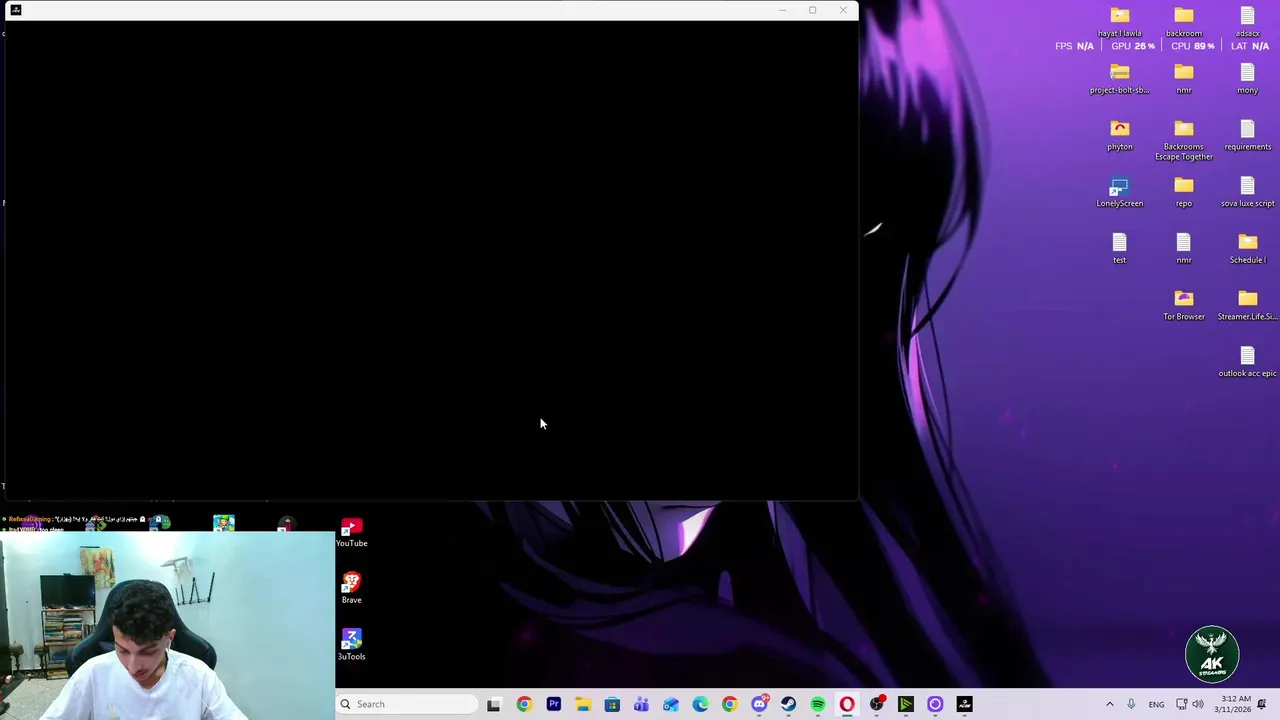Select the adsacx text file icon
Image resolution: width=1280 pixels, height=720 pixels.
tap(1247, 23)
